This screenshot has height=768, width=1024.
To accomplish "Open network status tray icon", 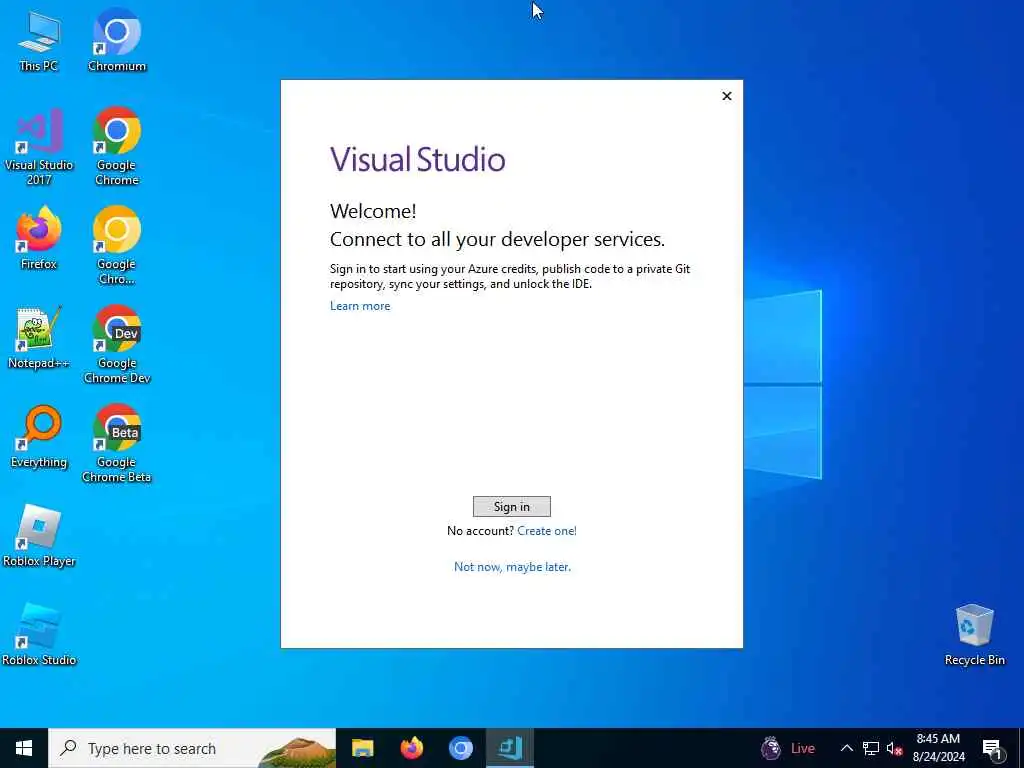I will 871,748.
